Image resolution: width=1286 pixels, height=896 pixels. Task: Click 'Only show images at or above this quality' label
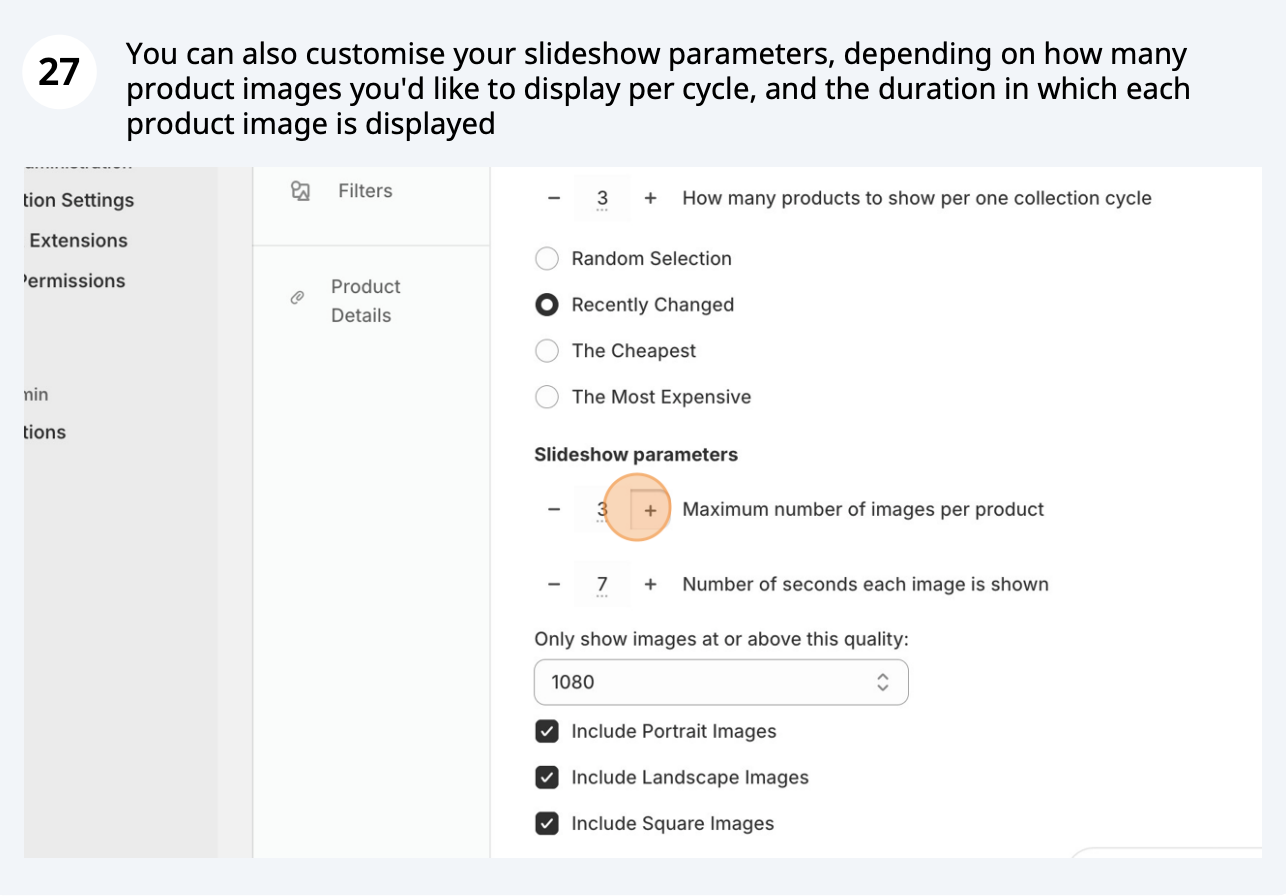tap(721, 639)
